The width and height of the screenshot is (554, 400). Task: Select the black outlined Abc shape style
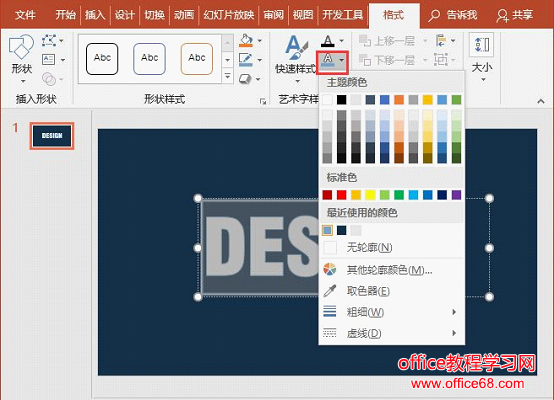point(102,59)
